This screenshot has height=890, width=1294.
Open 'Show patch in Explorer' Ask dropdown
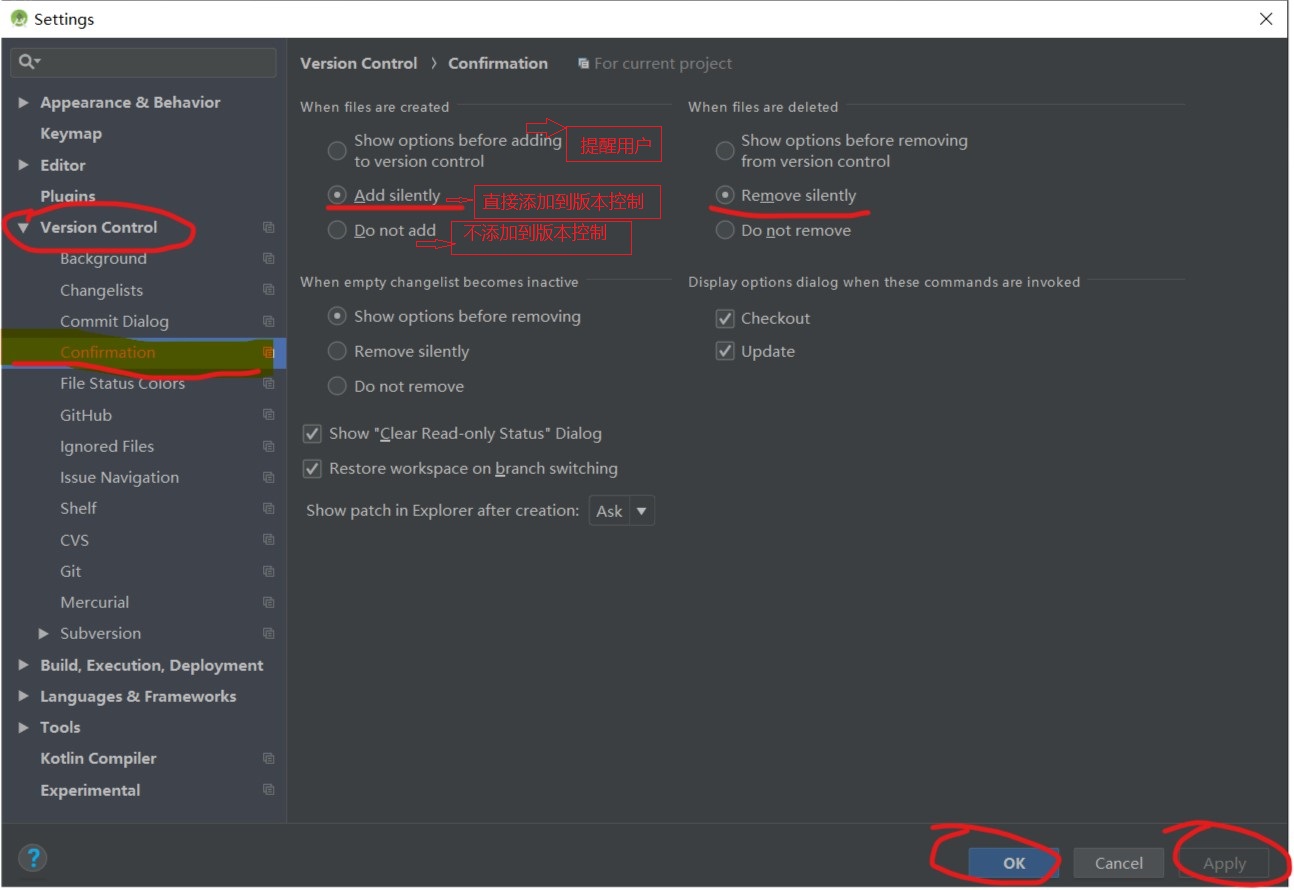622,511
